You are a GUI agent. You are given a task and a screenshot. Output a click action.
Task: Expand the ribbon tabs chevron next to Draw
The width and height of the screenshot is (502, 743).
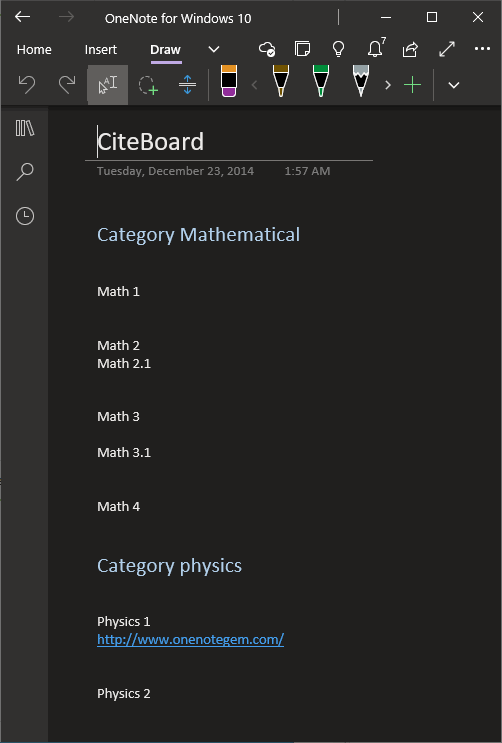[x=214, y=49]
